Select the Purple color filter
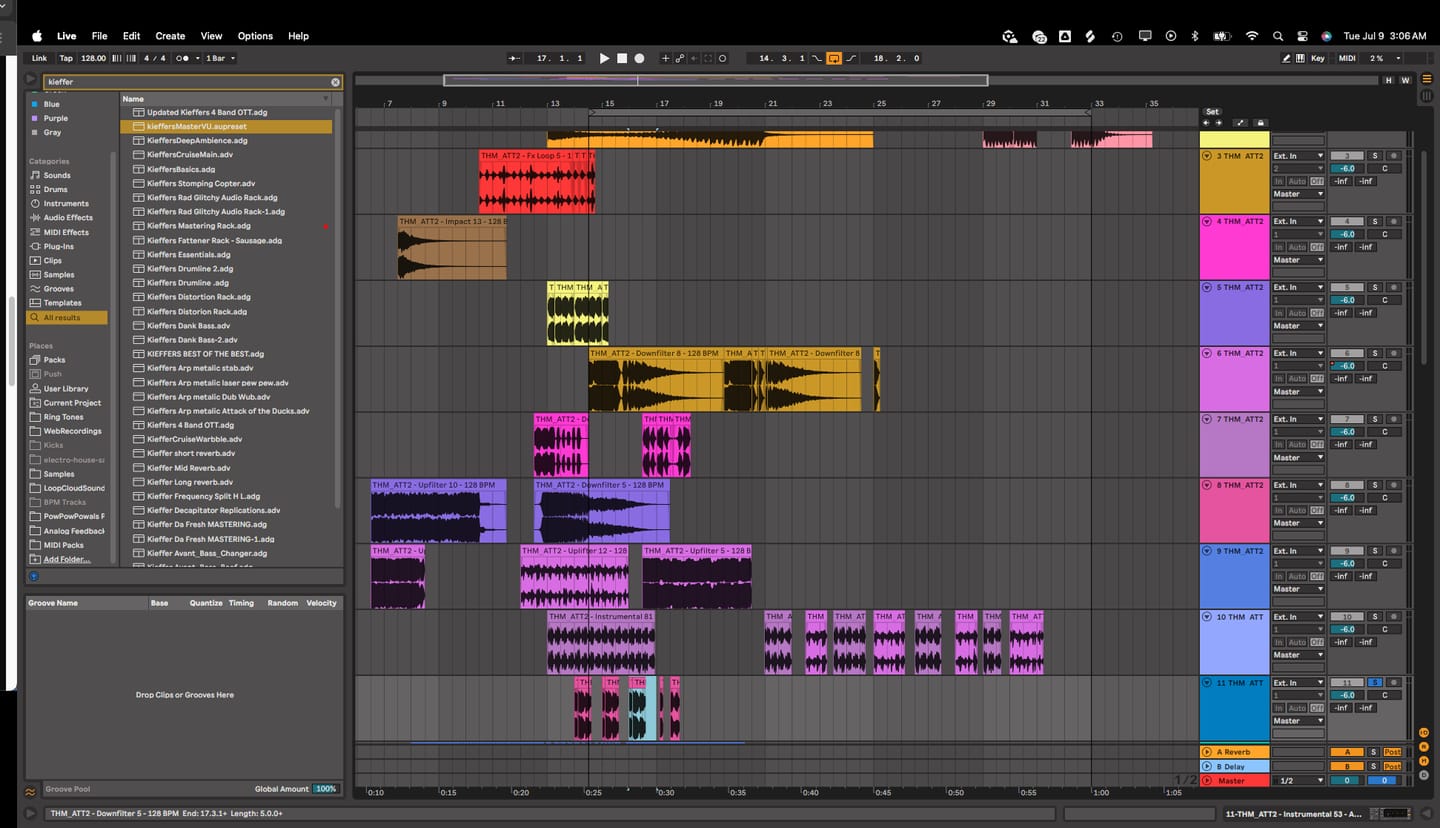The width and height of the screenshot is (1440, 828). [56, 118]
